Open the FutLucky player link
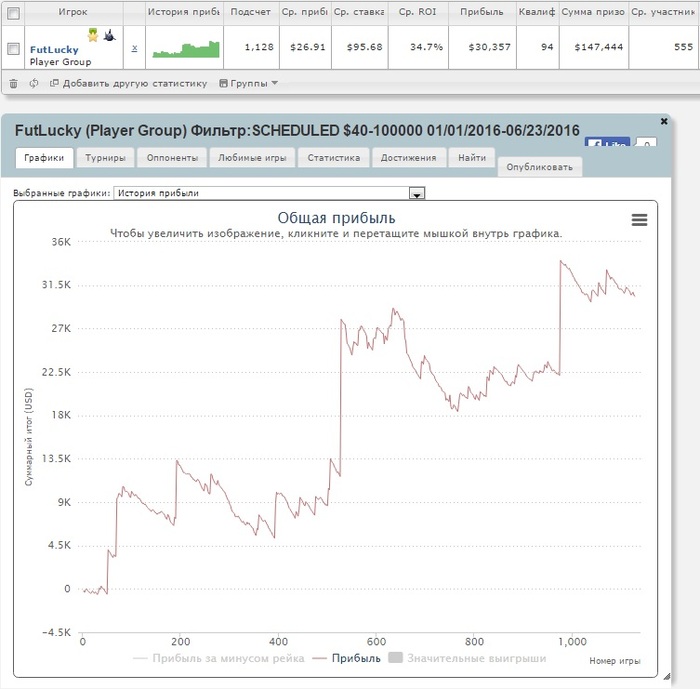 pyautogui.click(x=54, y=50)
